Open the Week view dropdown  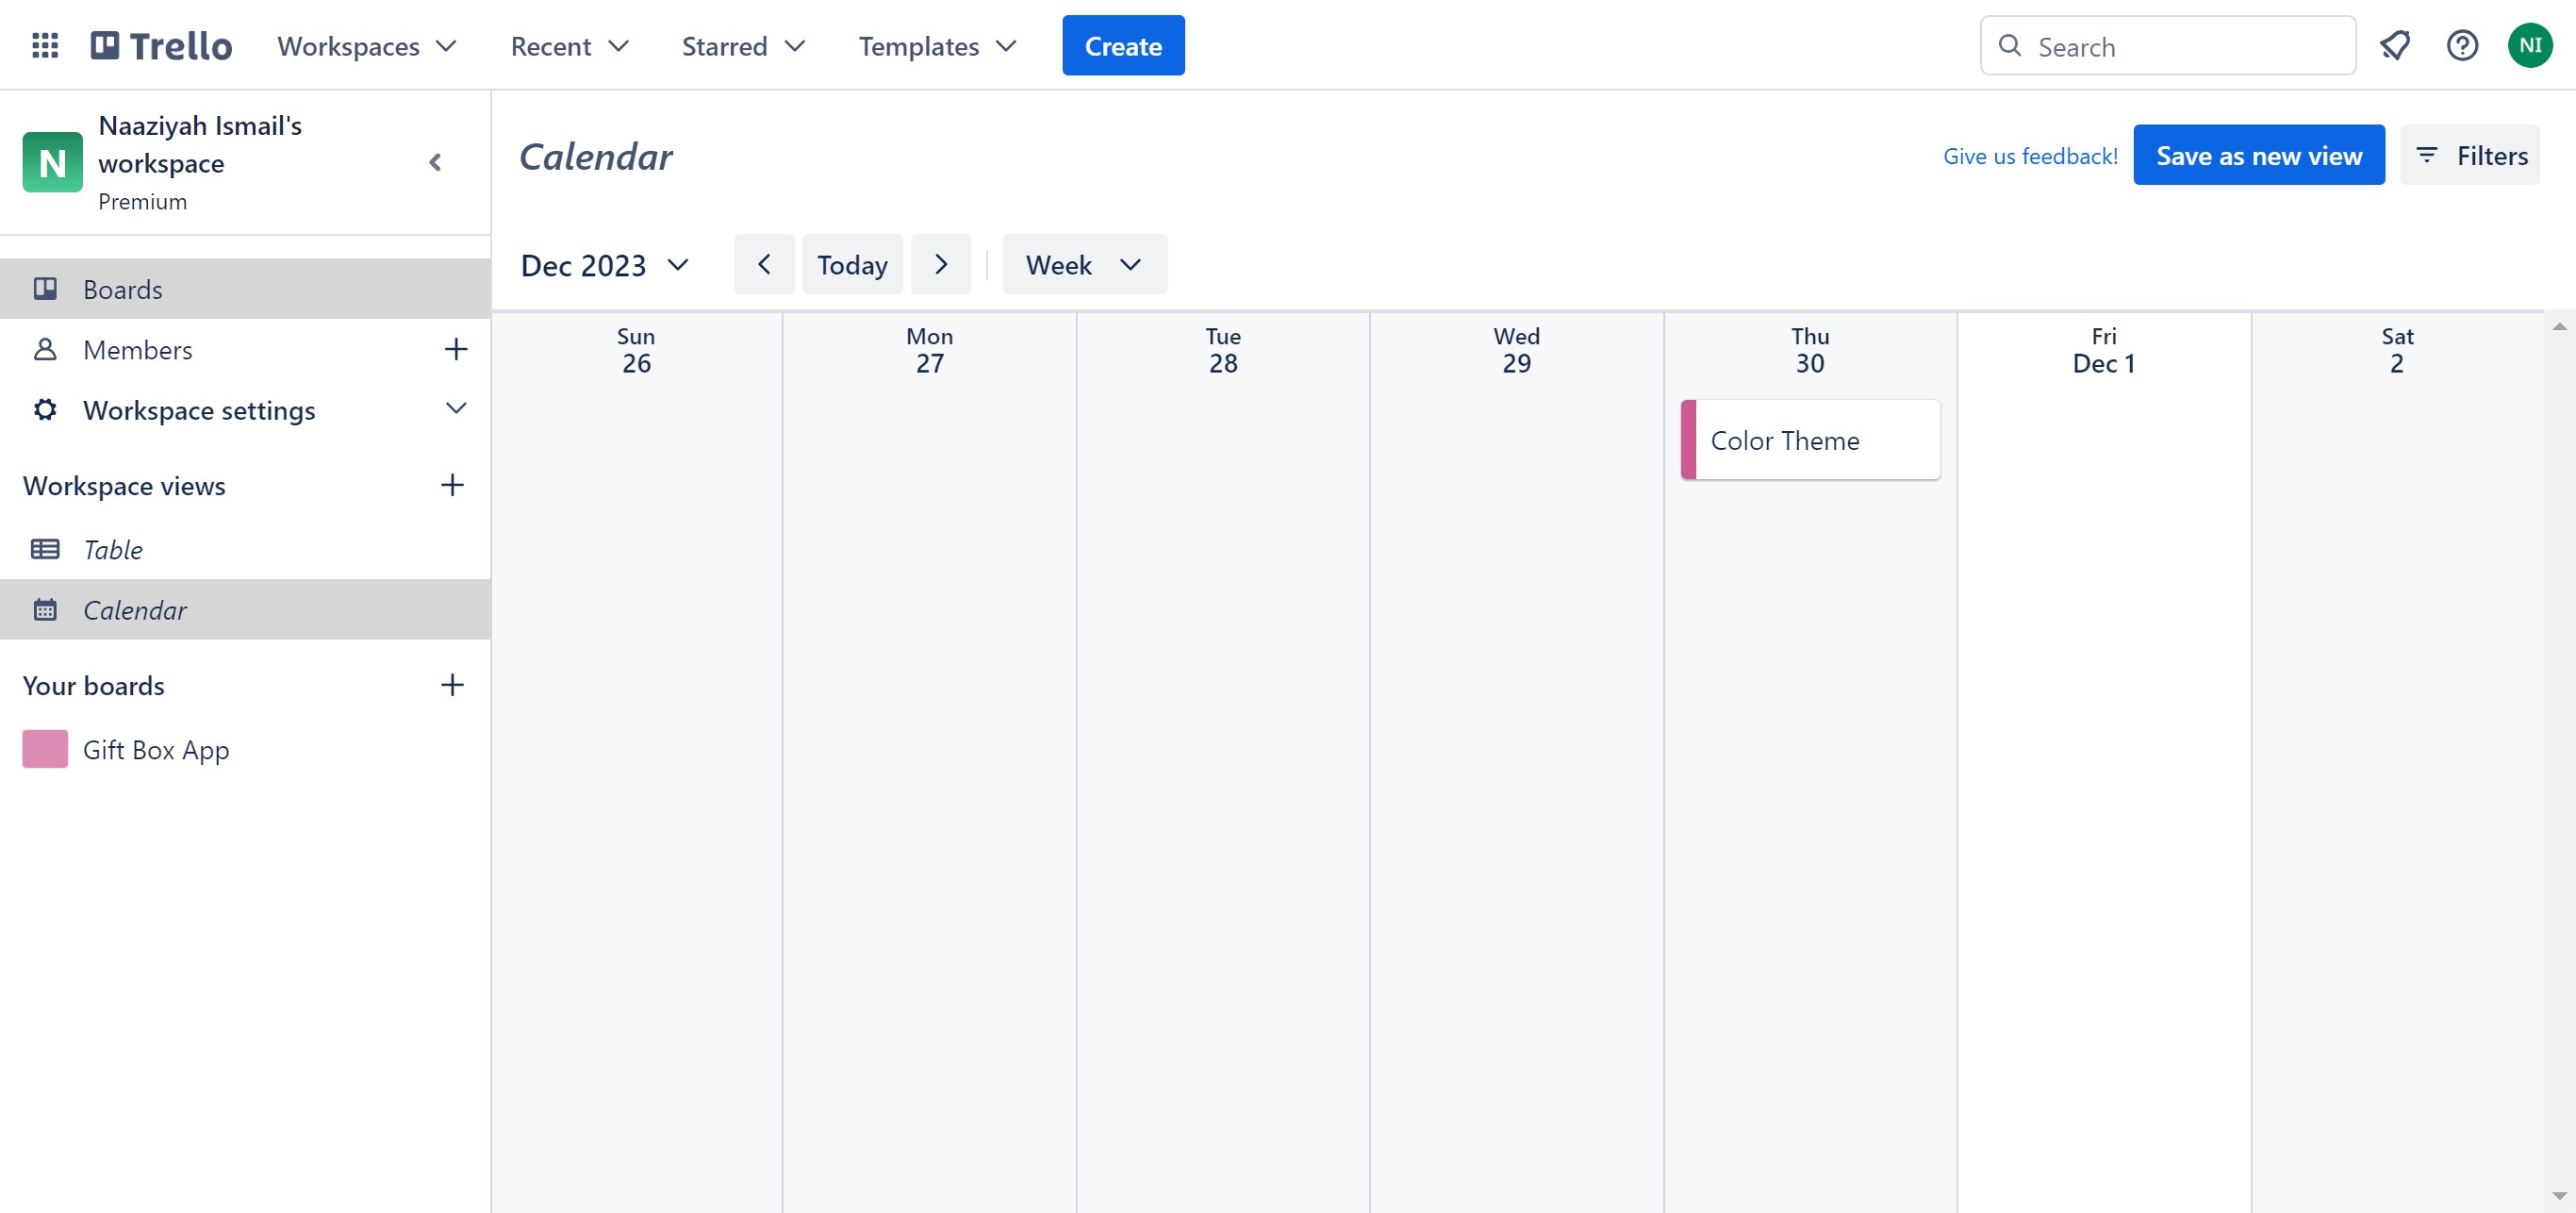1085,264
